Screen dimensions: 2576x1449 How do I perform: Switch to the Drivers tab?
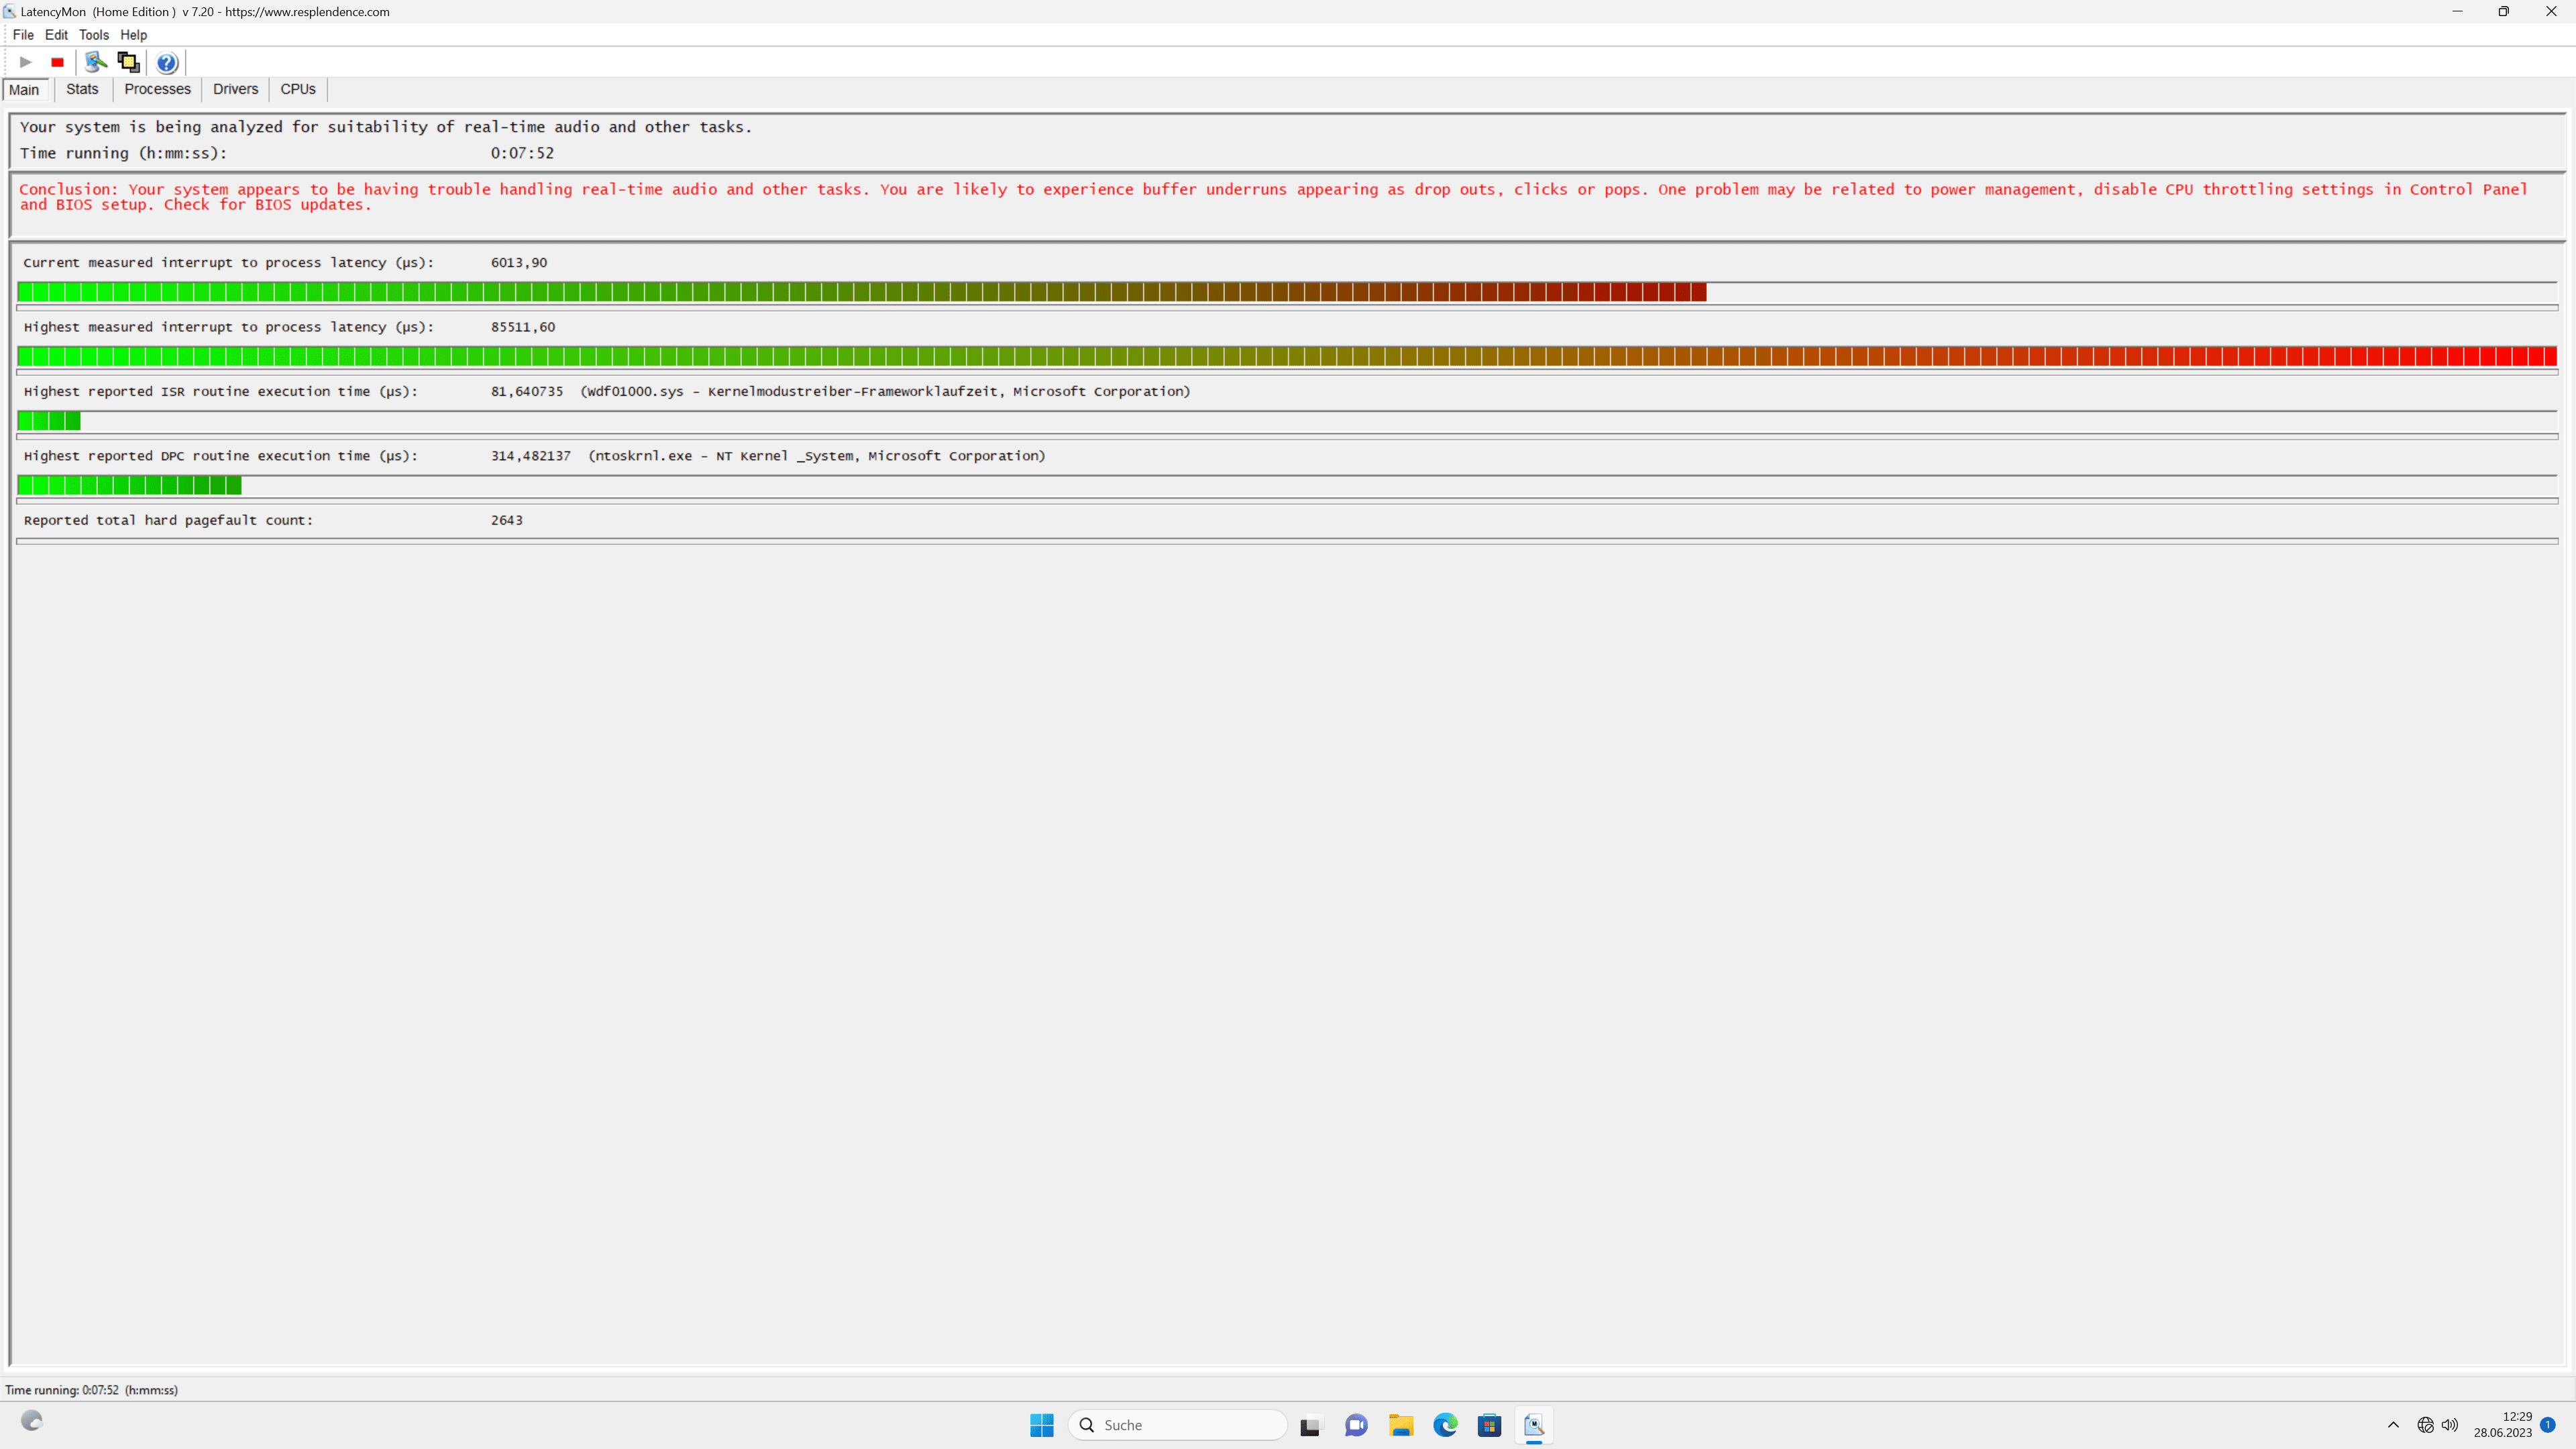point(235,89)
